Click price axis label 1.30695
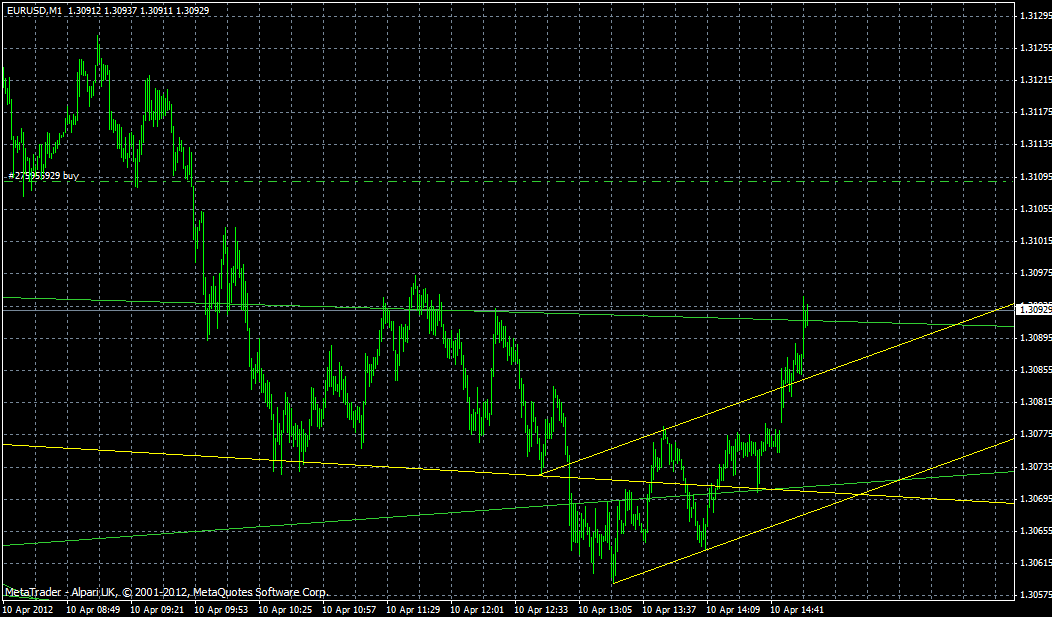Screen dimensions: 1052x617 tap(1034, 498)
